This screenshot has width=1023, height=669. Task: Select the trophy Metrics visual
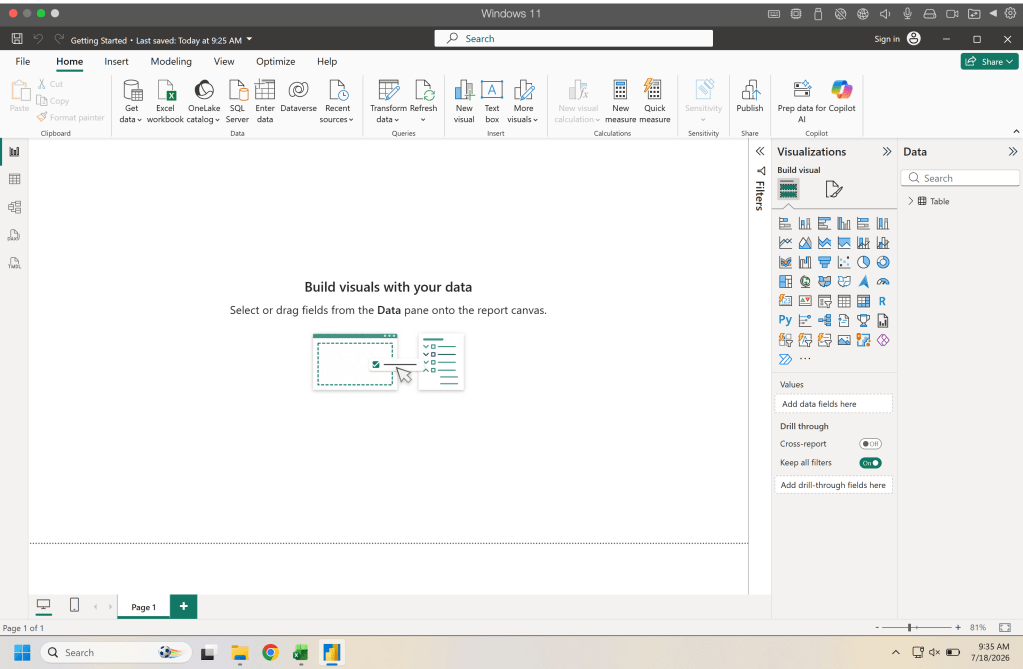863,320
